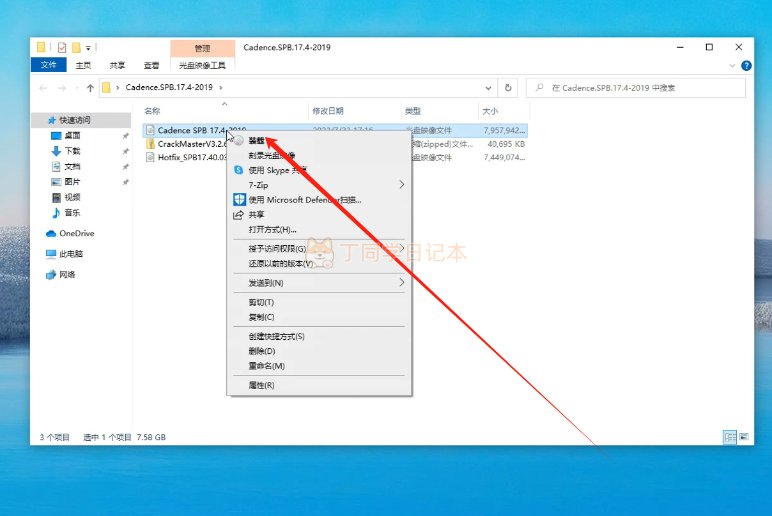The image size is (772, 516).
Task: Click the properties quick access icon
Action: (62, 47)
